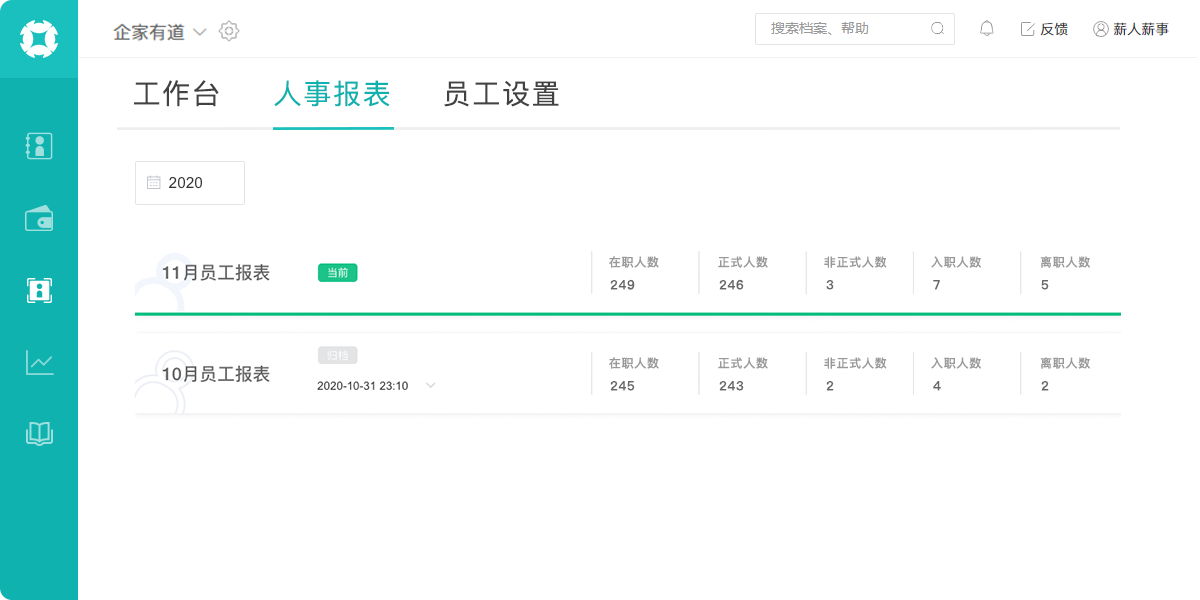Click the app logo at top left
Image resolution: width=1200 pixels, height=600 pixels.
39,39
